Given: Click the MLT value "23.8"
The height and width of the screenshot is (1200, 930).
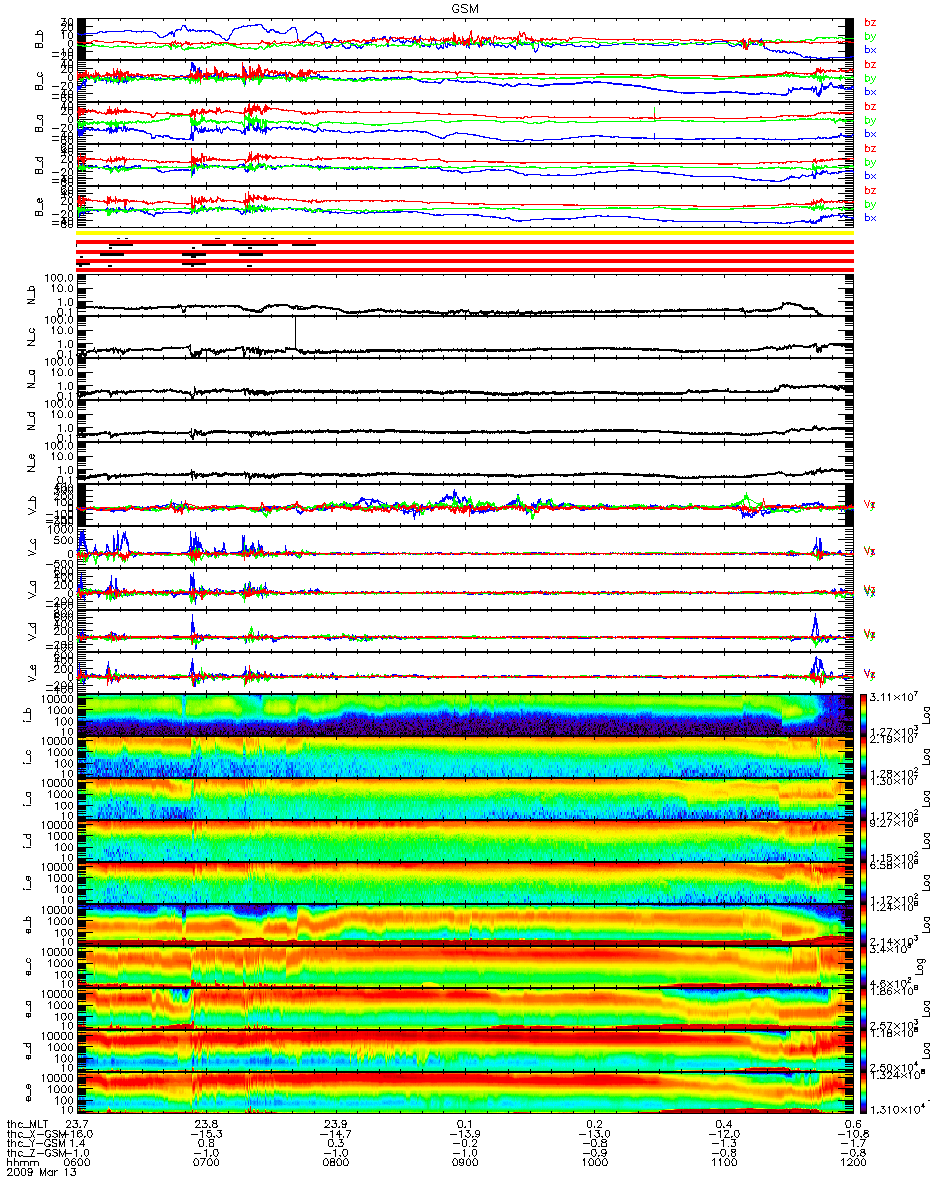Looking at the screenshot, I should 206,1125.
